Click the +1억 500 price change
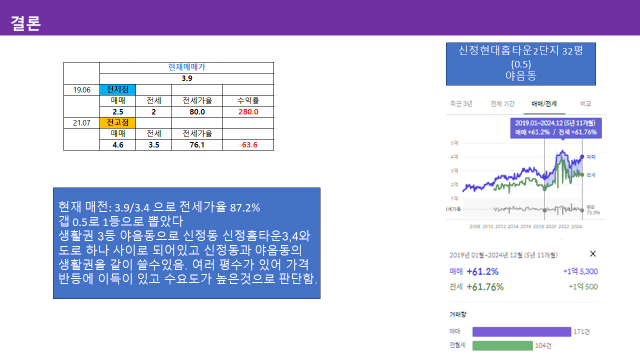The width and height of the screenshot is (640, 360). pos(583,287)
